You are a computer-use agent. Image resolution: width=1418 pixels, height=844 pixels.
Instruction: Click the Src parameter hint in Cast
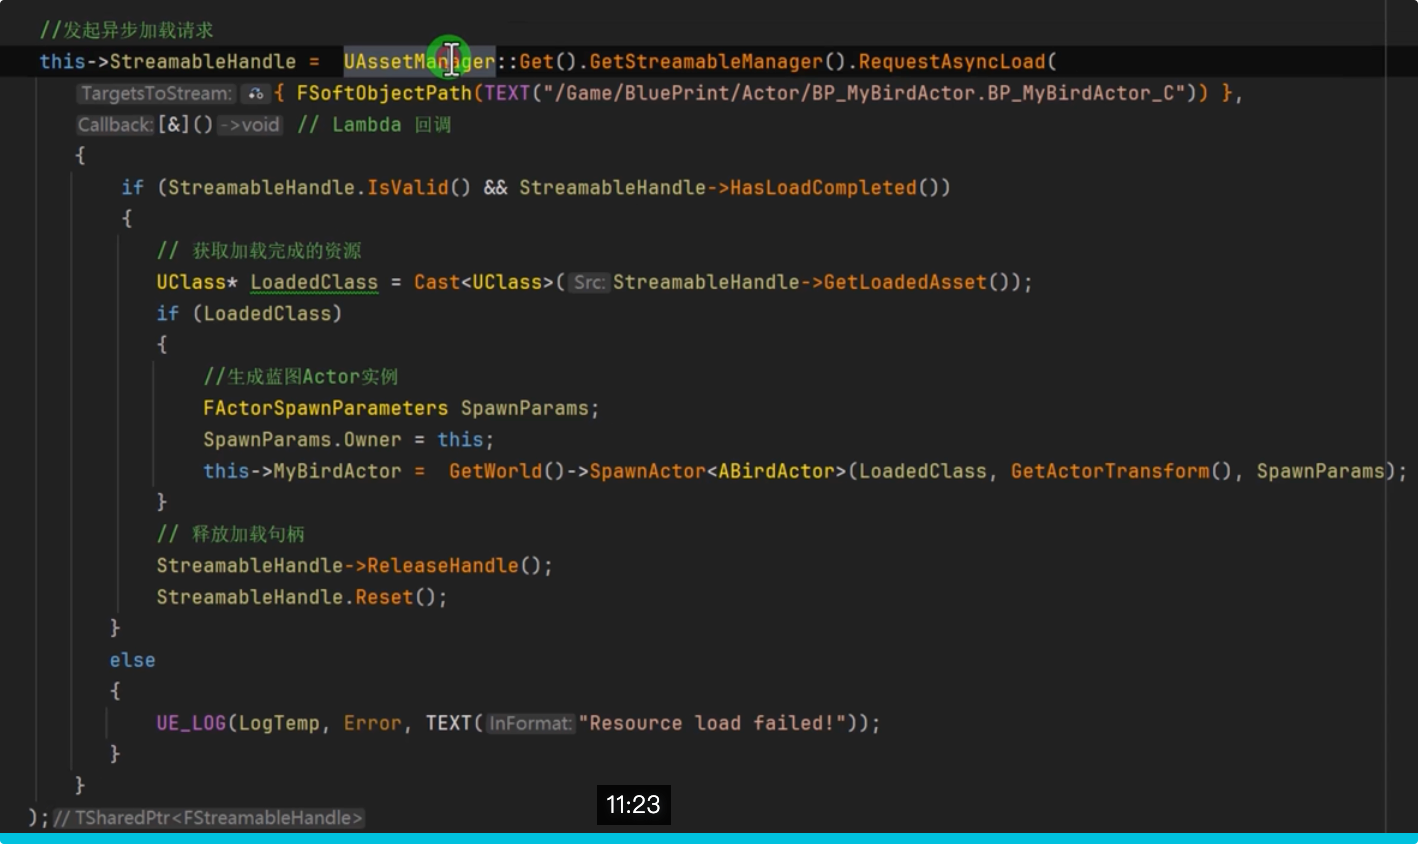click(588, 283)
